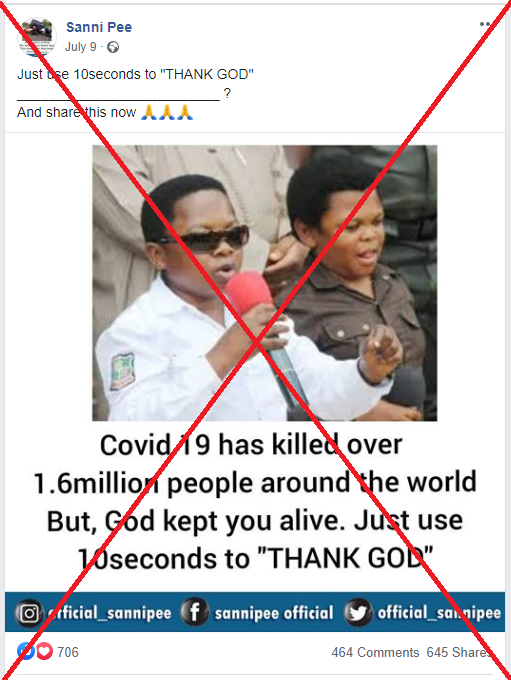Open the July 9 post timestamp
Image resolution: width=511 pixels, height=680 pixels.
tap(81, 47)
